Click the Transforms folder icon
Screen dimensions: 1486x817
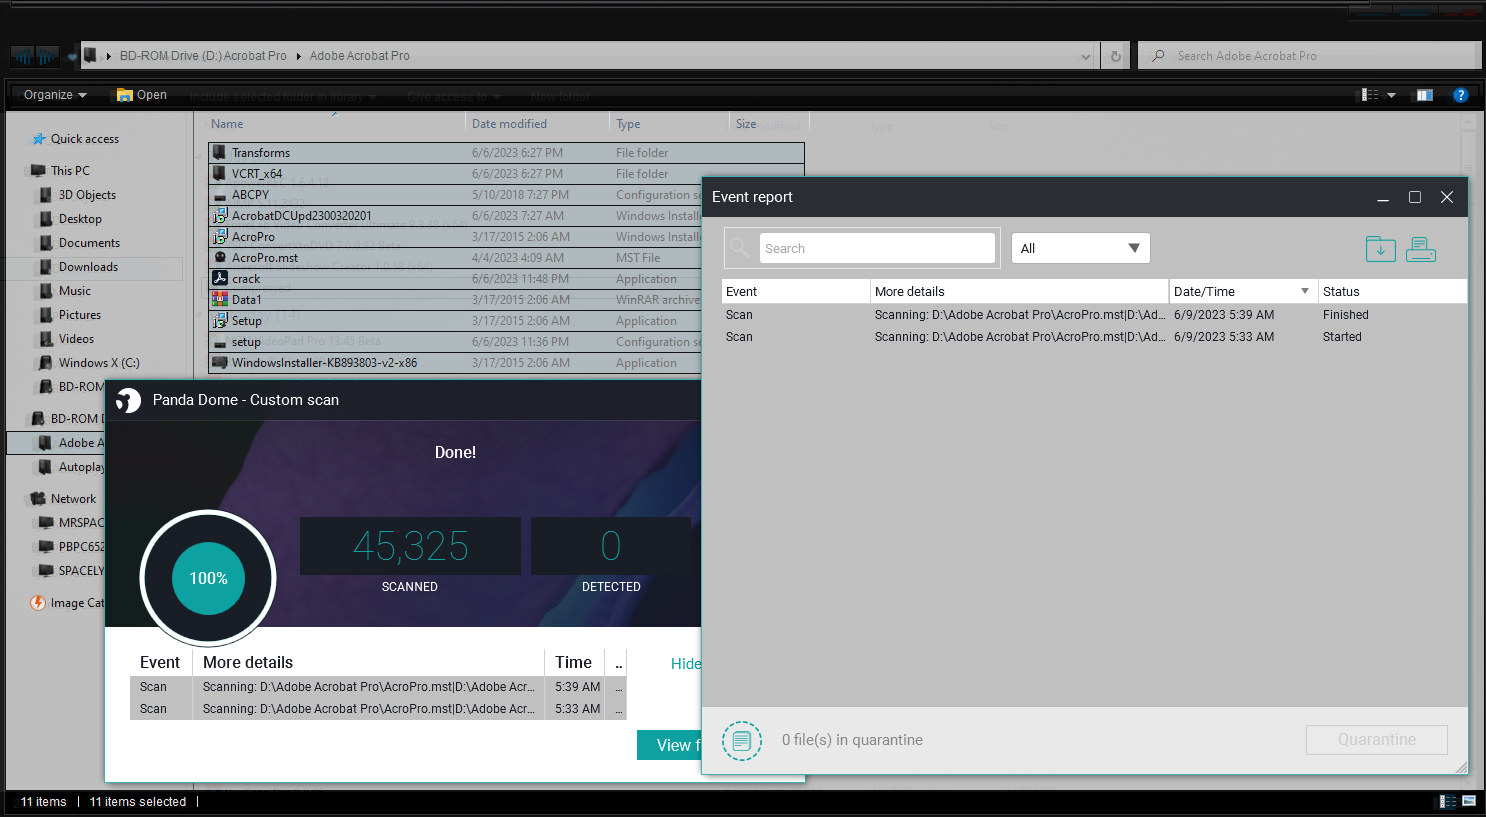click(x=219, y=153)
